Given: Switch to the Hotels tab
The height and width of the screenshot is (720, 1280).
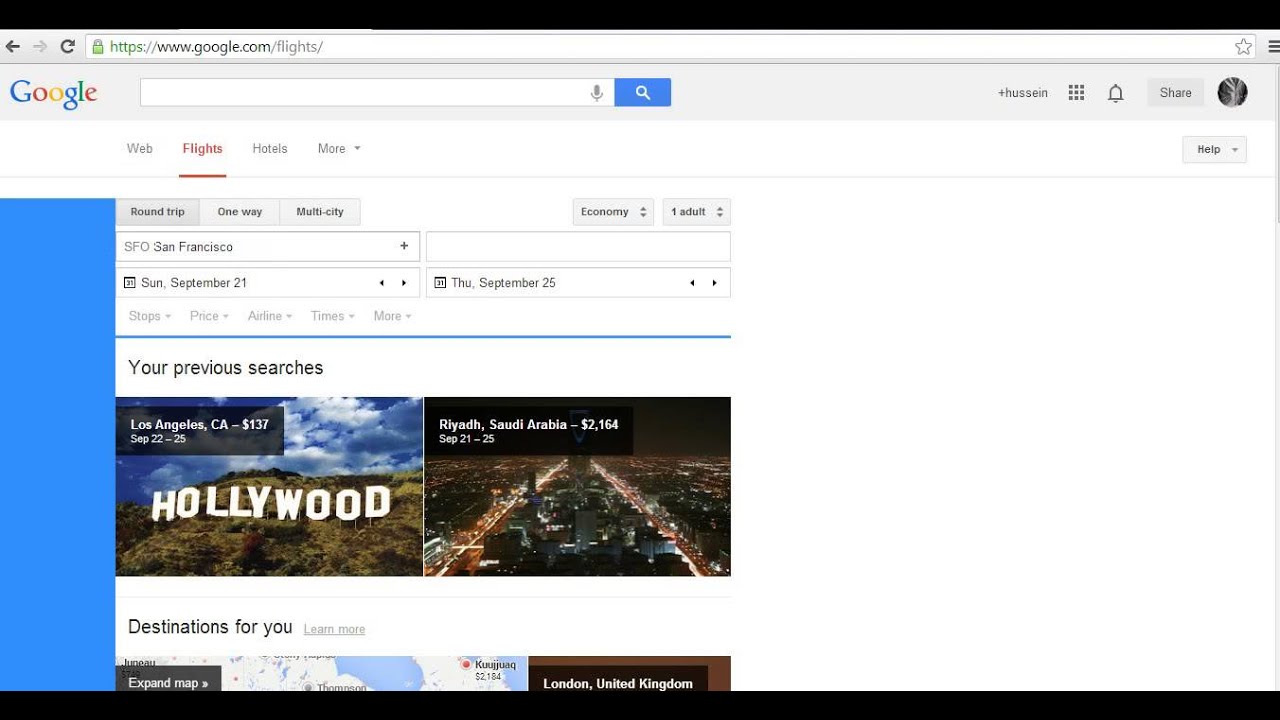Looking at the screenshot, I should pos(270,149).
